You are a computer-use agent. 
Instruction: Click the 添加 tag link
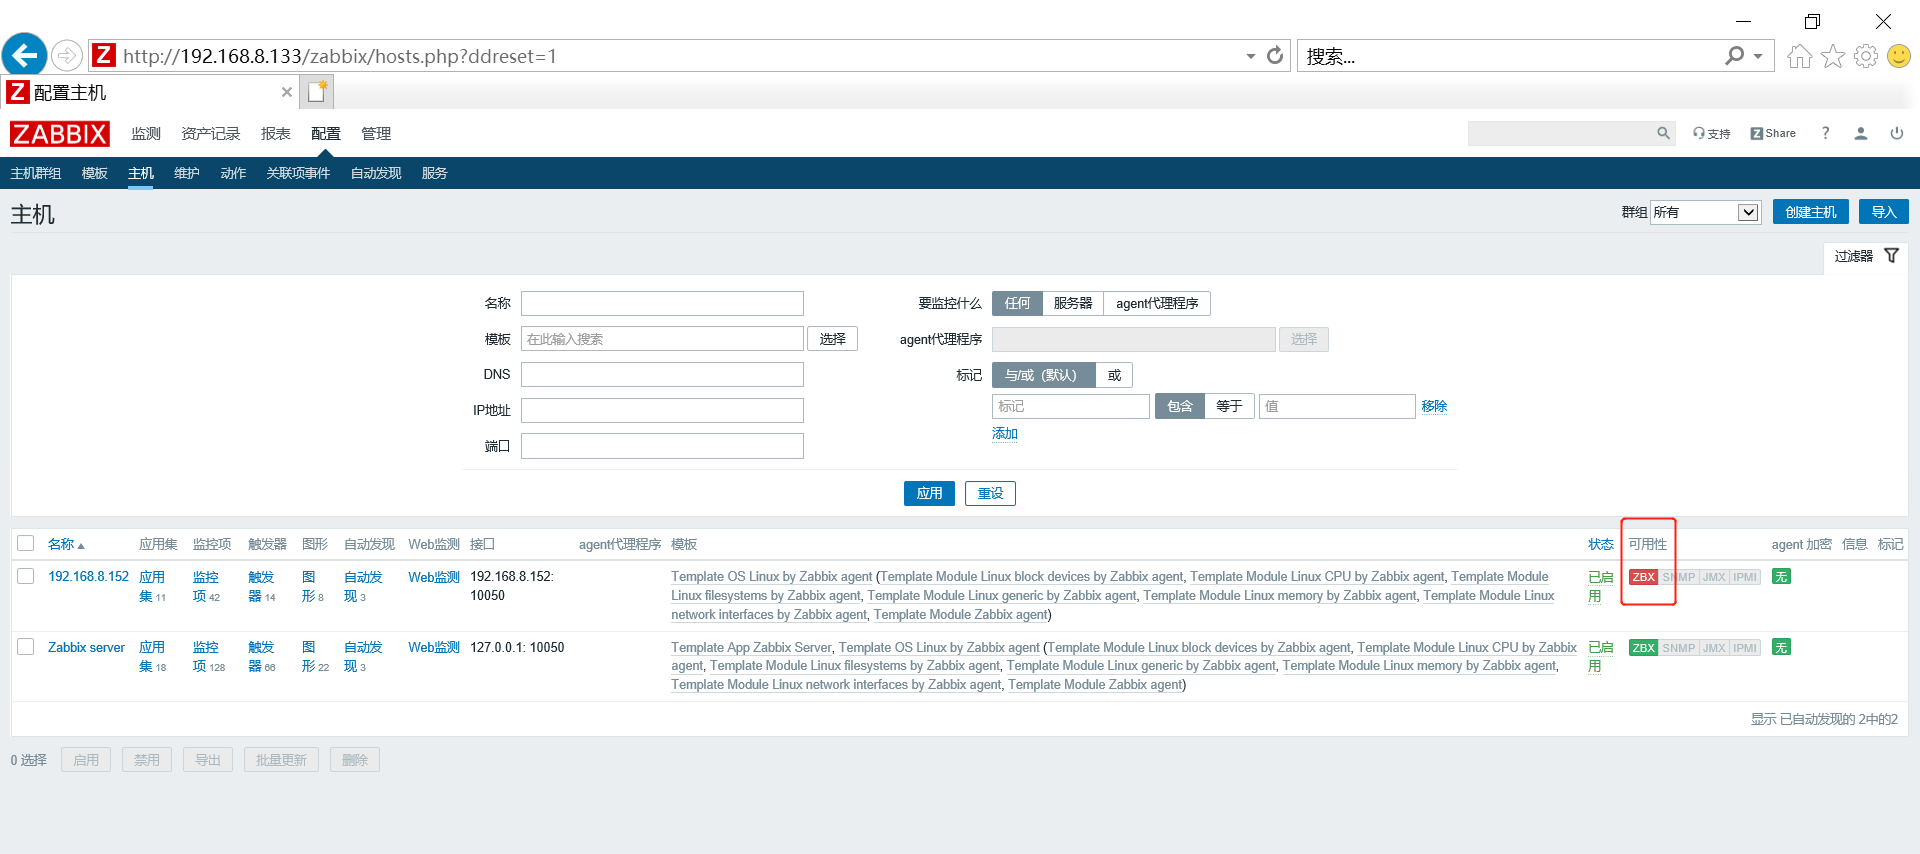click(x=1005, y=433)
